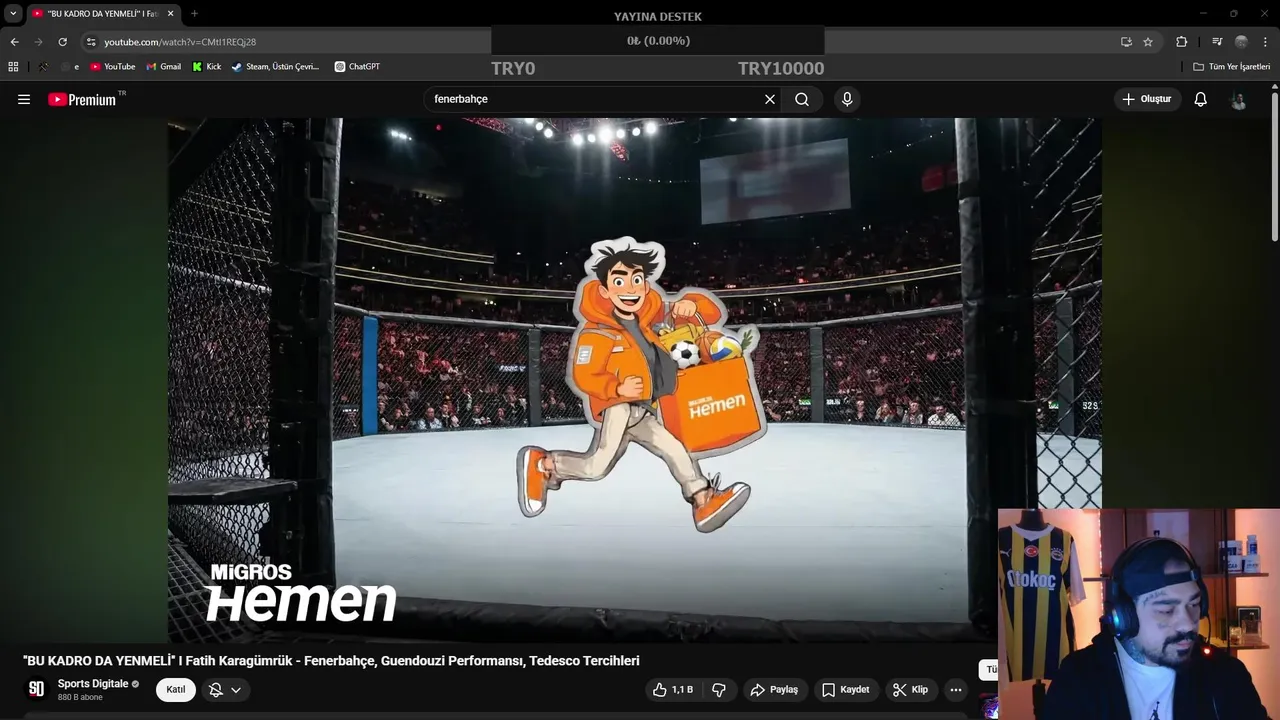Bookmark this page with the star
This screenshot has width=1280, height=720.
pyautogui.click(x=1148, y=42)
